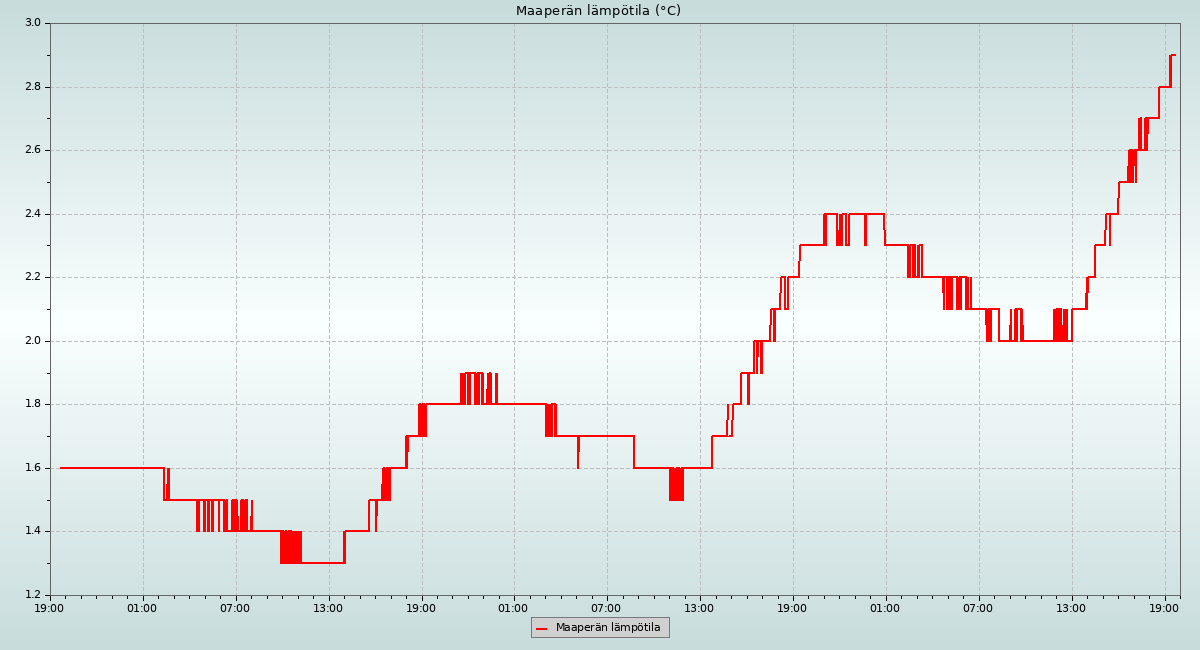
Task: Click the 1.6 y-axis tick label
Action: [32, 468]
